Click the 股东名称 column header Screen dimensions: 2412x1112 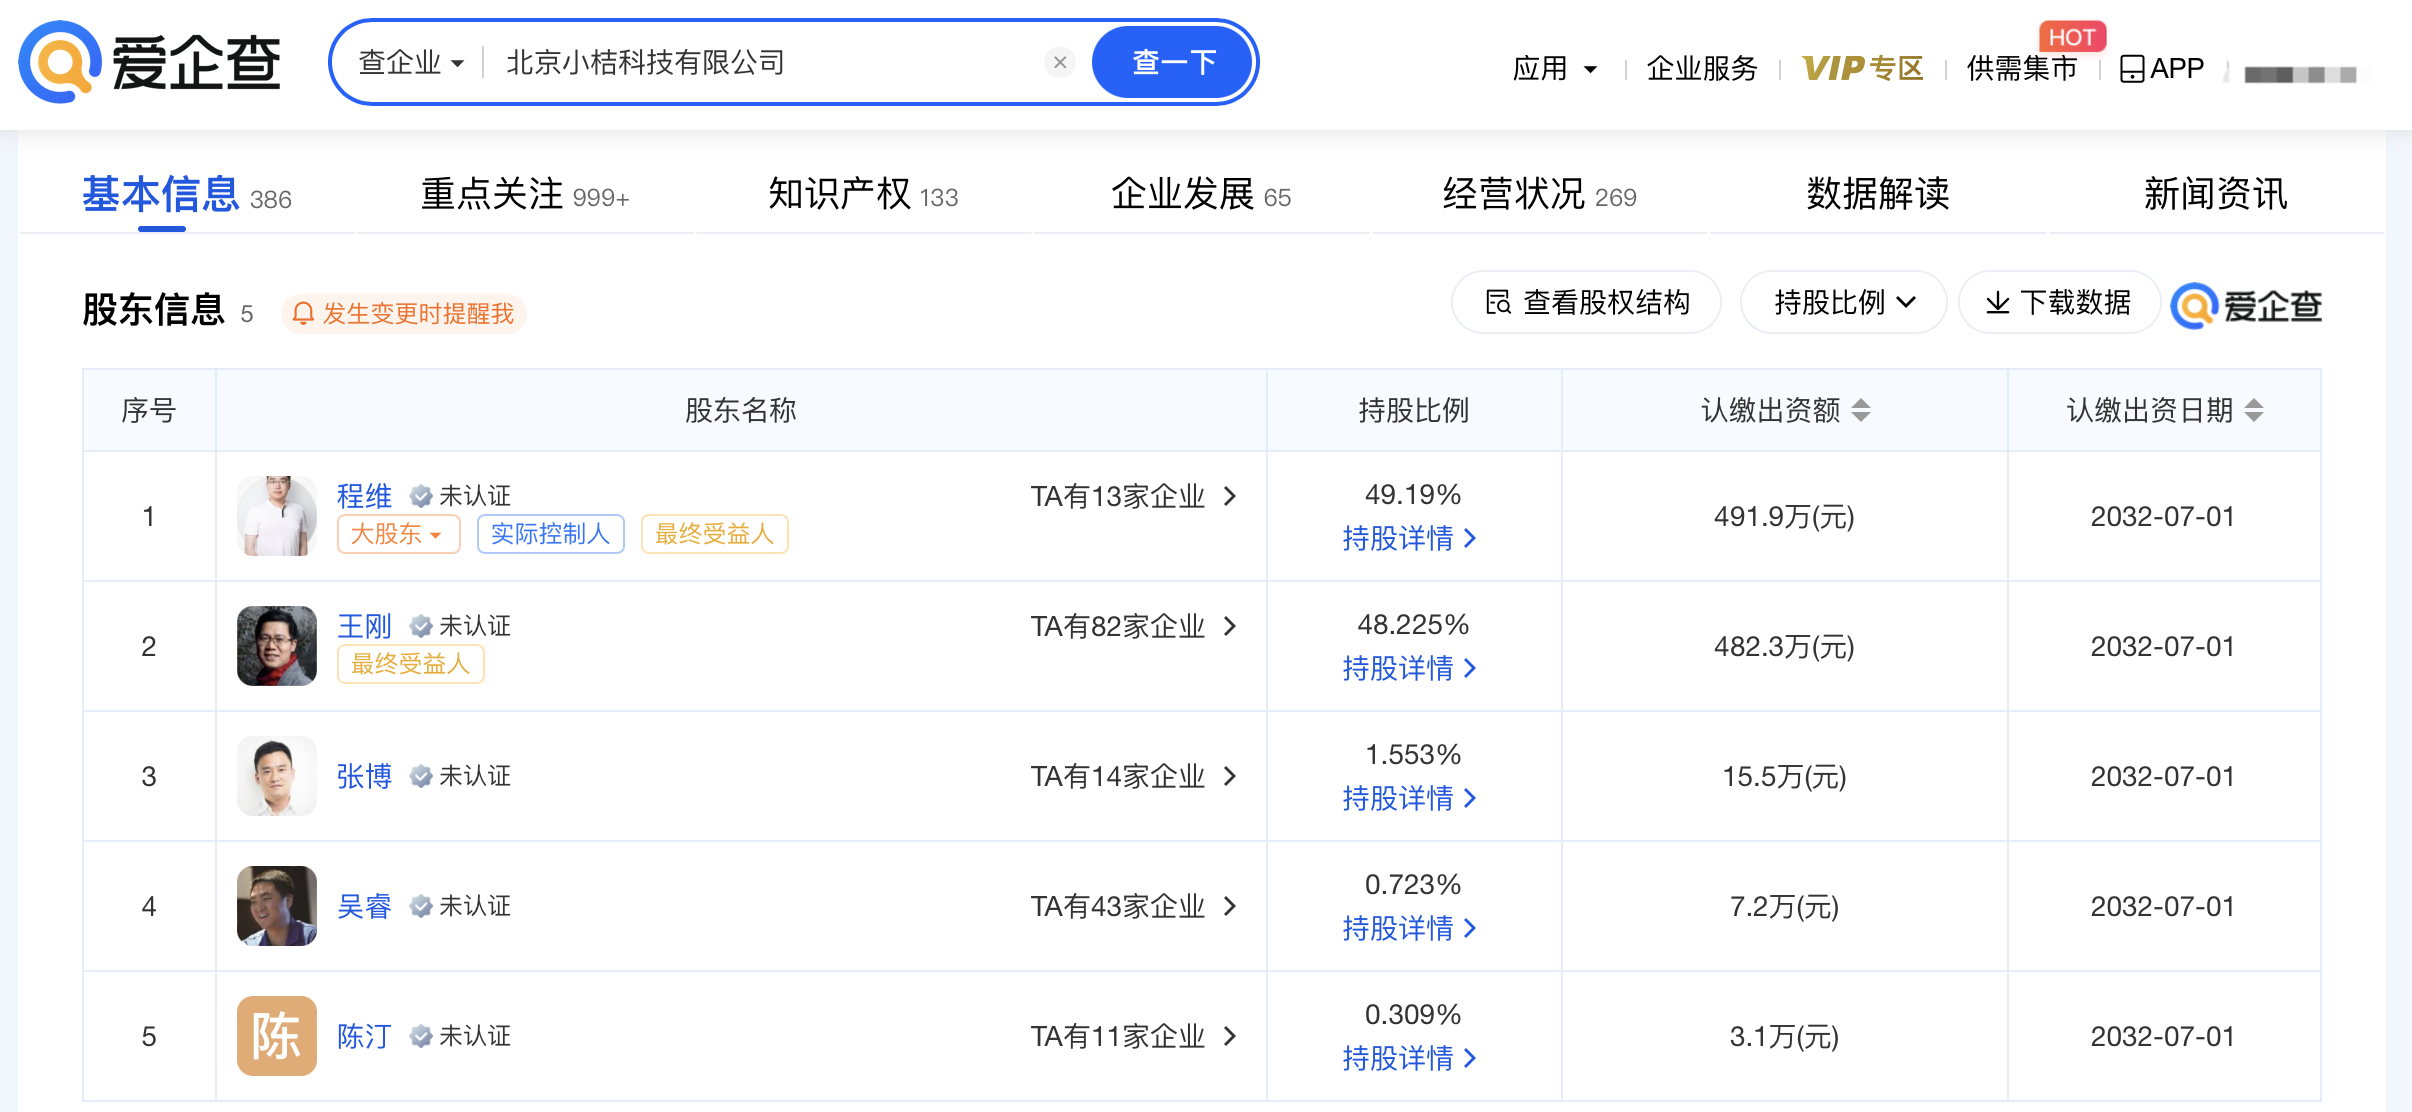tap(741, 410)
